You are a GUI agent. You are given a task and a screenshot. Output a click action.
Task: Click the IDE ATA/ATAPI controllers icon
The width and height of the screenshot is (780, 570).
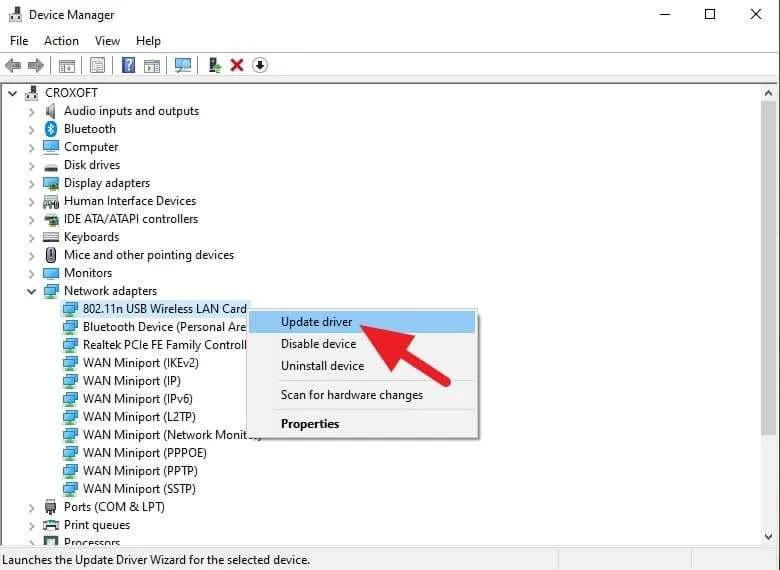coord(51,219)
